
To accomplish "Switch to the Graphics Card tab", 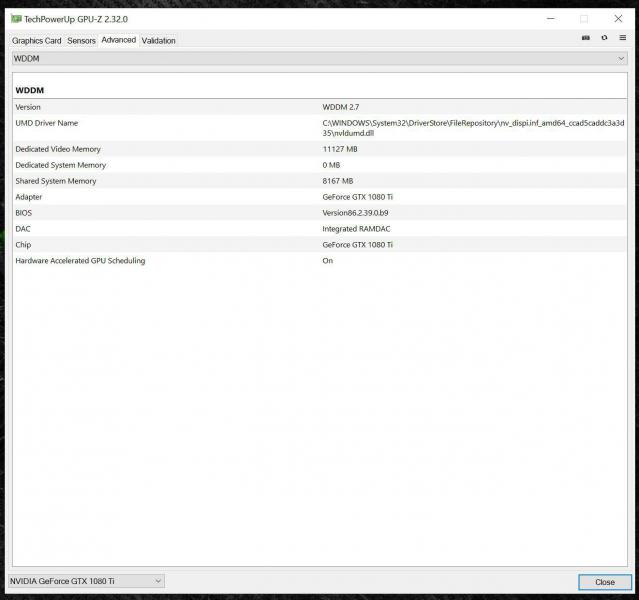I will click(x=37, y=41).
